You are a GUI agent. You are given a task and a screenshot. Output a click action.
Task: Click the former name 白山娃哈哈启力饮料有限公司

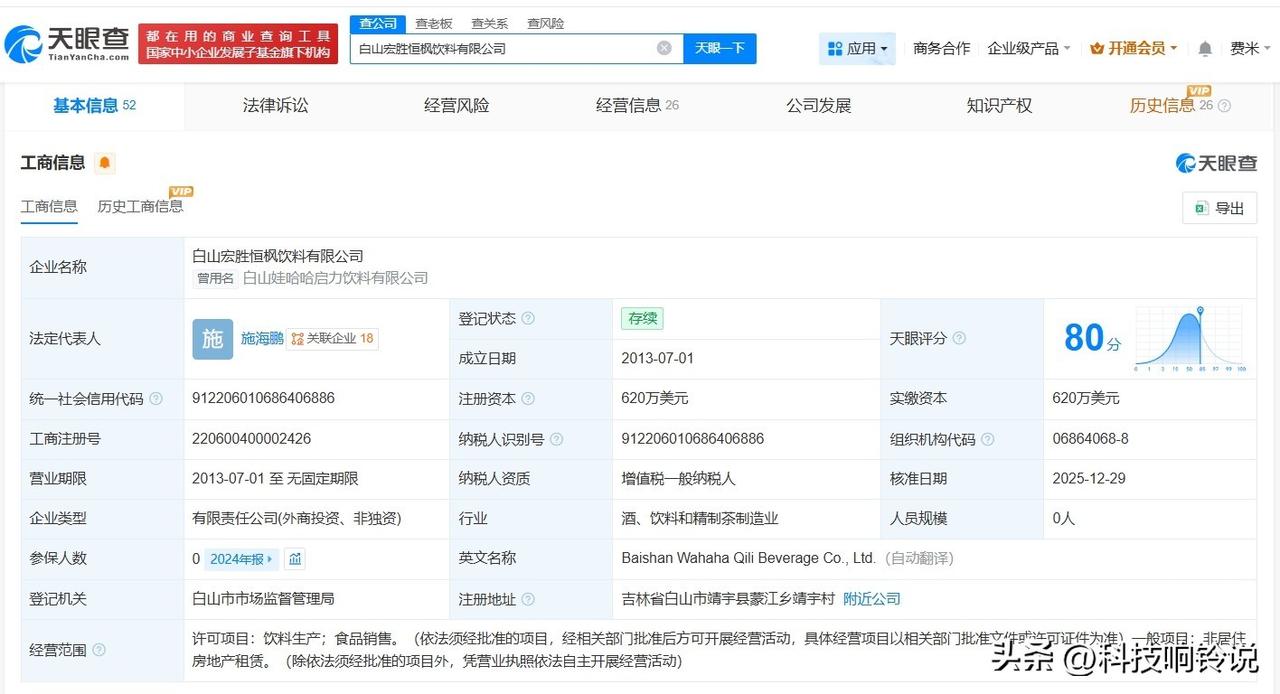335,278
